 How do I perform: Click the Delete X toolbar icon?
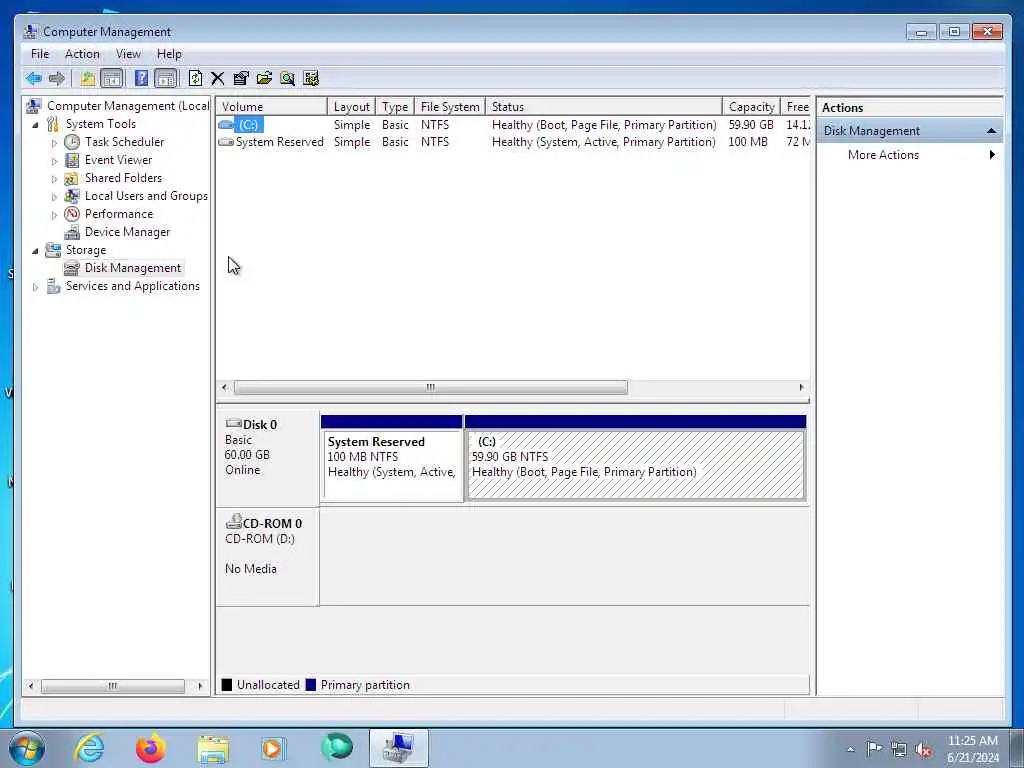click(x=217, y=79)
